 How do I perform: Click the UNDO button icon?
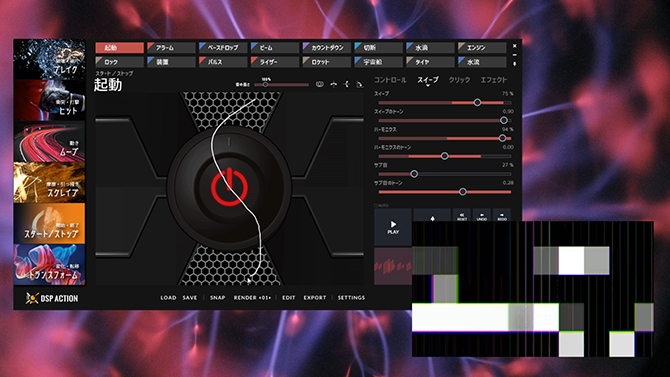click(482, 216)
